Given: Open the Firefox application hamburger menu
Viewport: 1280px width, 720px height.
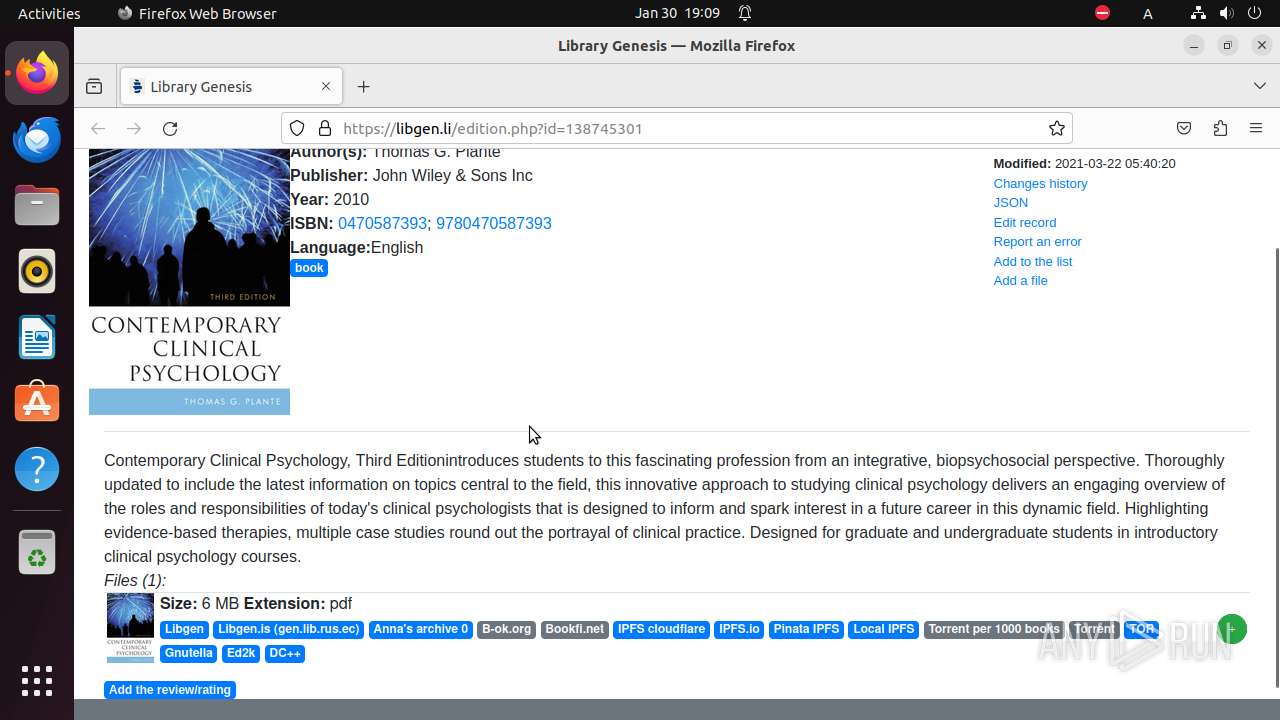Looking at the screenshot, I should pyautogui.click(x=1256, y=128).
